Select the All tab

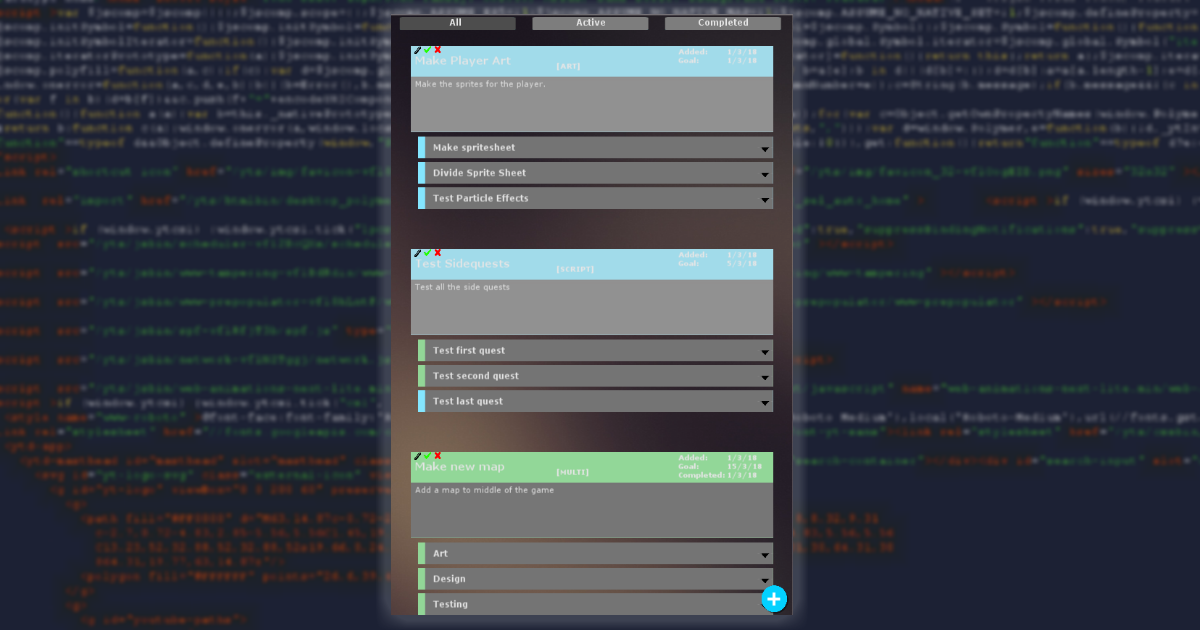[457, 23]
